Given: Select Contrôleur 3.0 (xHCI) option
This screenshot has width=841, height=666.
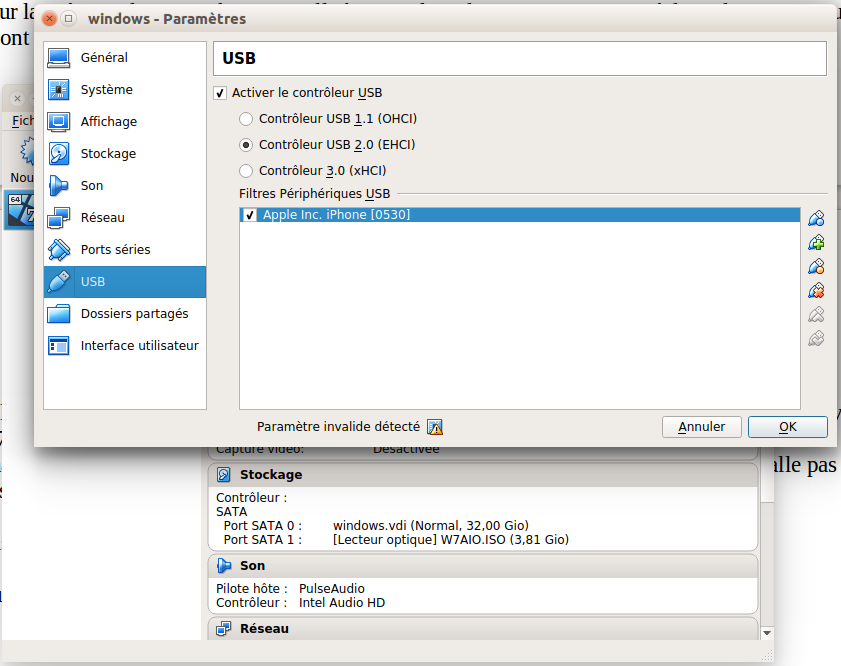Looking at the screenshot, I should [x=246, y=171].
